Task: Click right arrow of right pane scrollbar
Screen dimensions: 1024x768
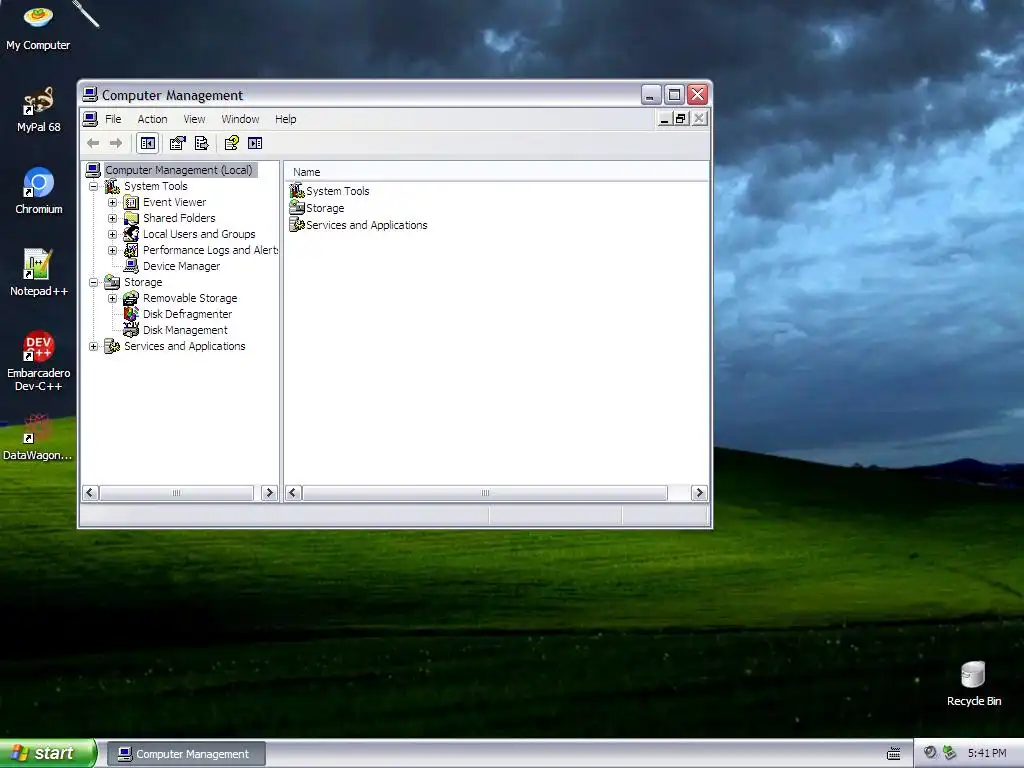Action: coord(699,493)
